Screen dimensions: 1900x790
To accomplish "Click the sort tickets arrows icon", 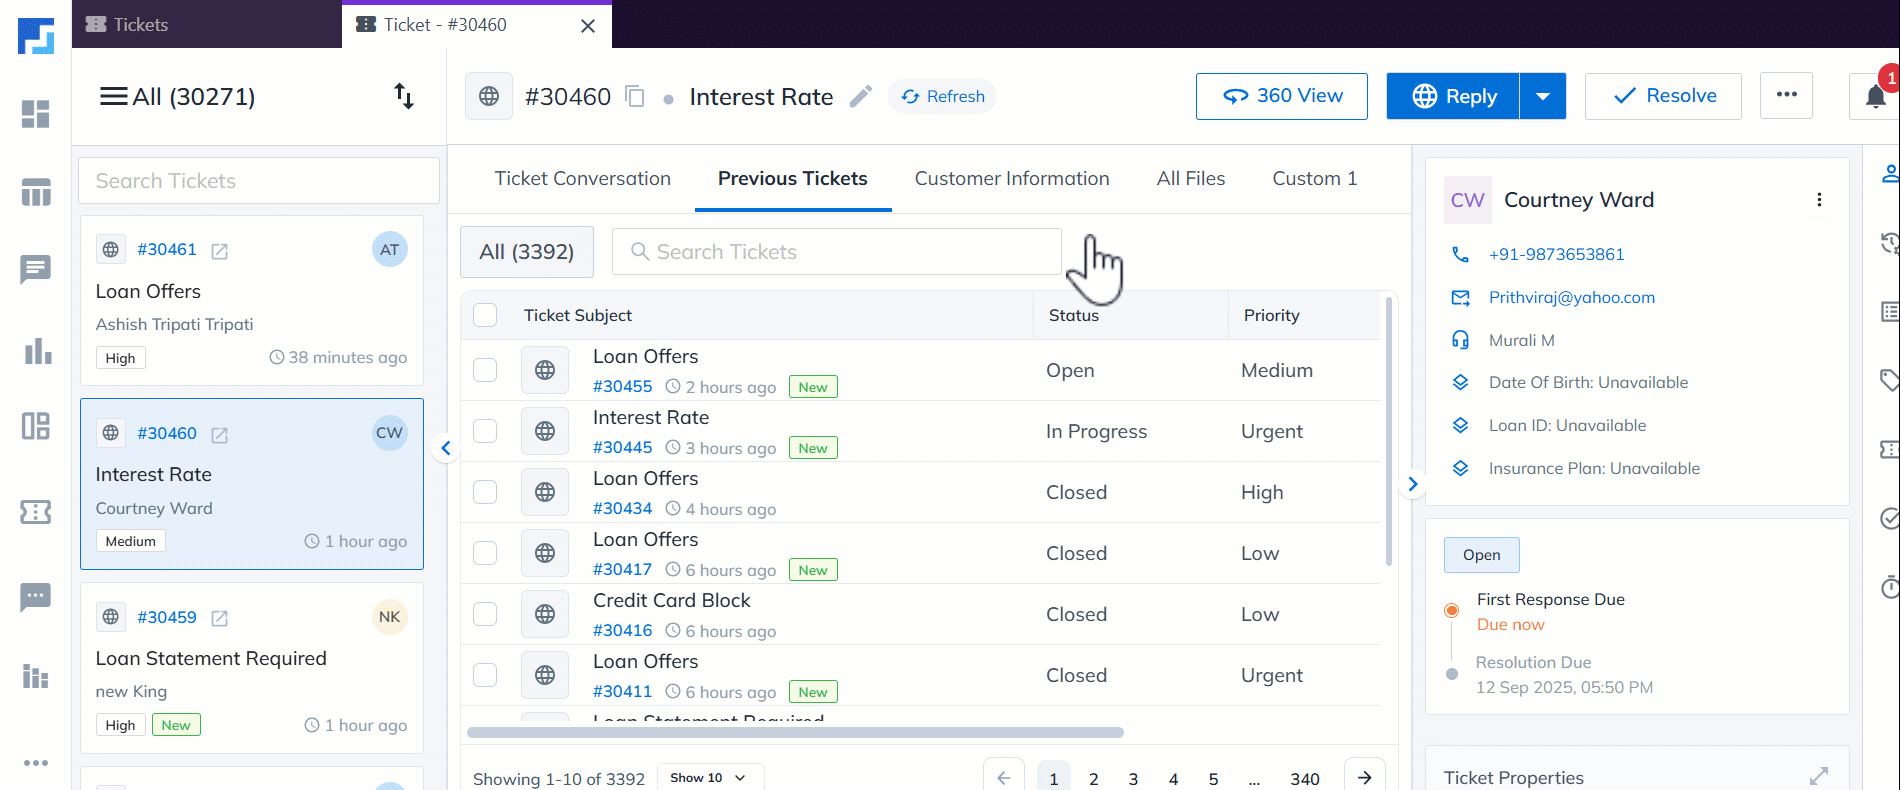I will pos(404,96).
